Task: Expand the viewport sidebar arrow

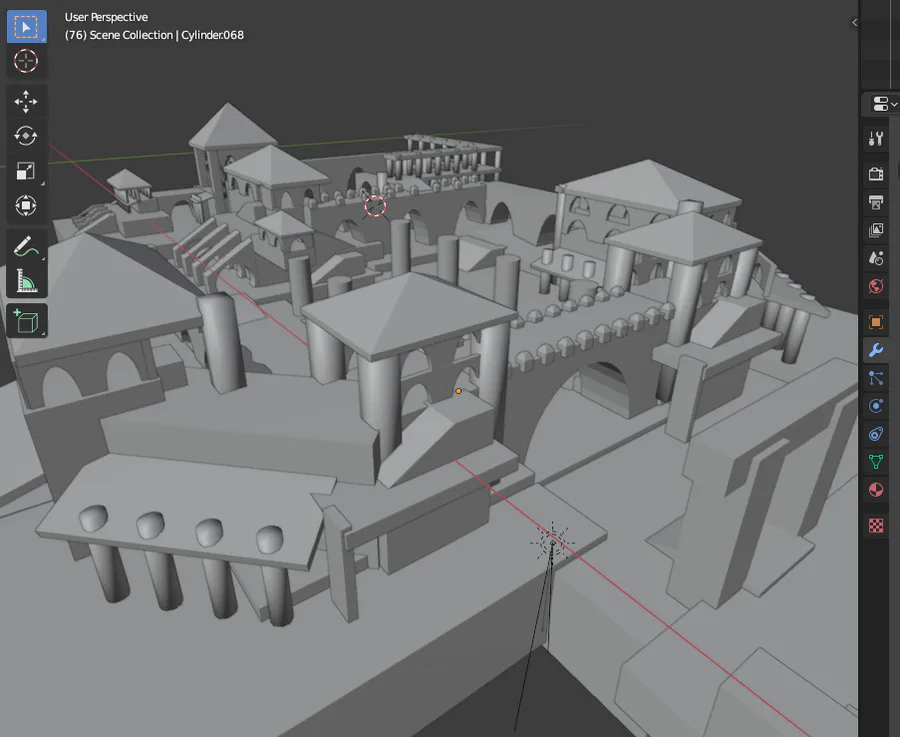Action: coord(854,22)
